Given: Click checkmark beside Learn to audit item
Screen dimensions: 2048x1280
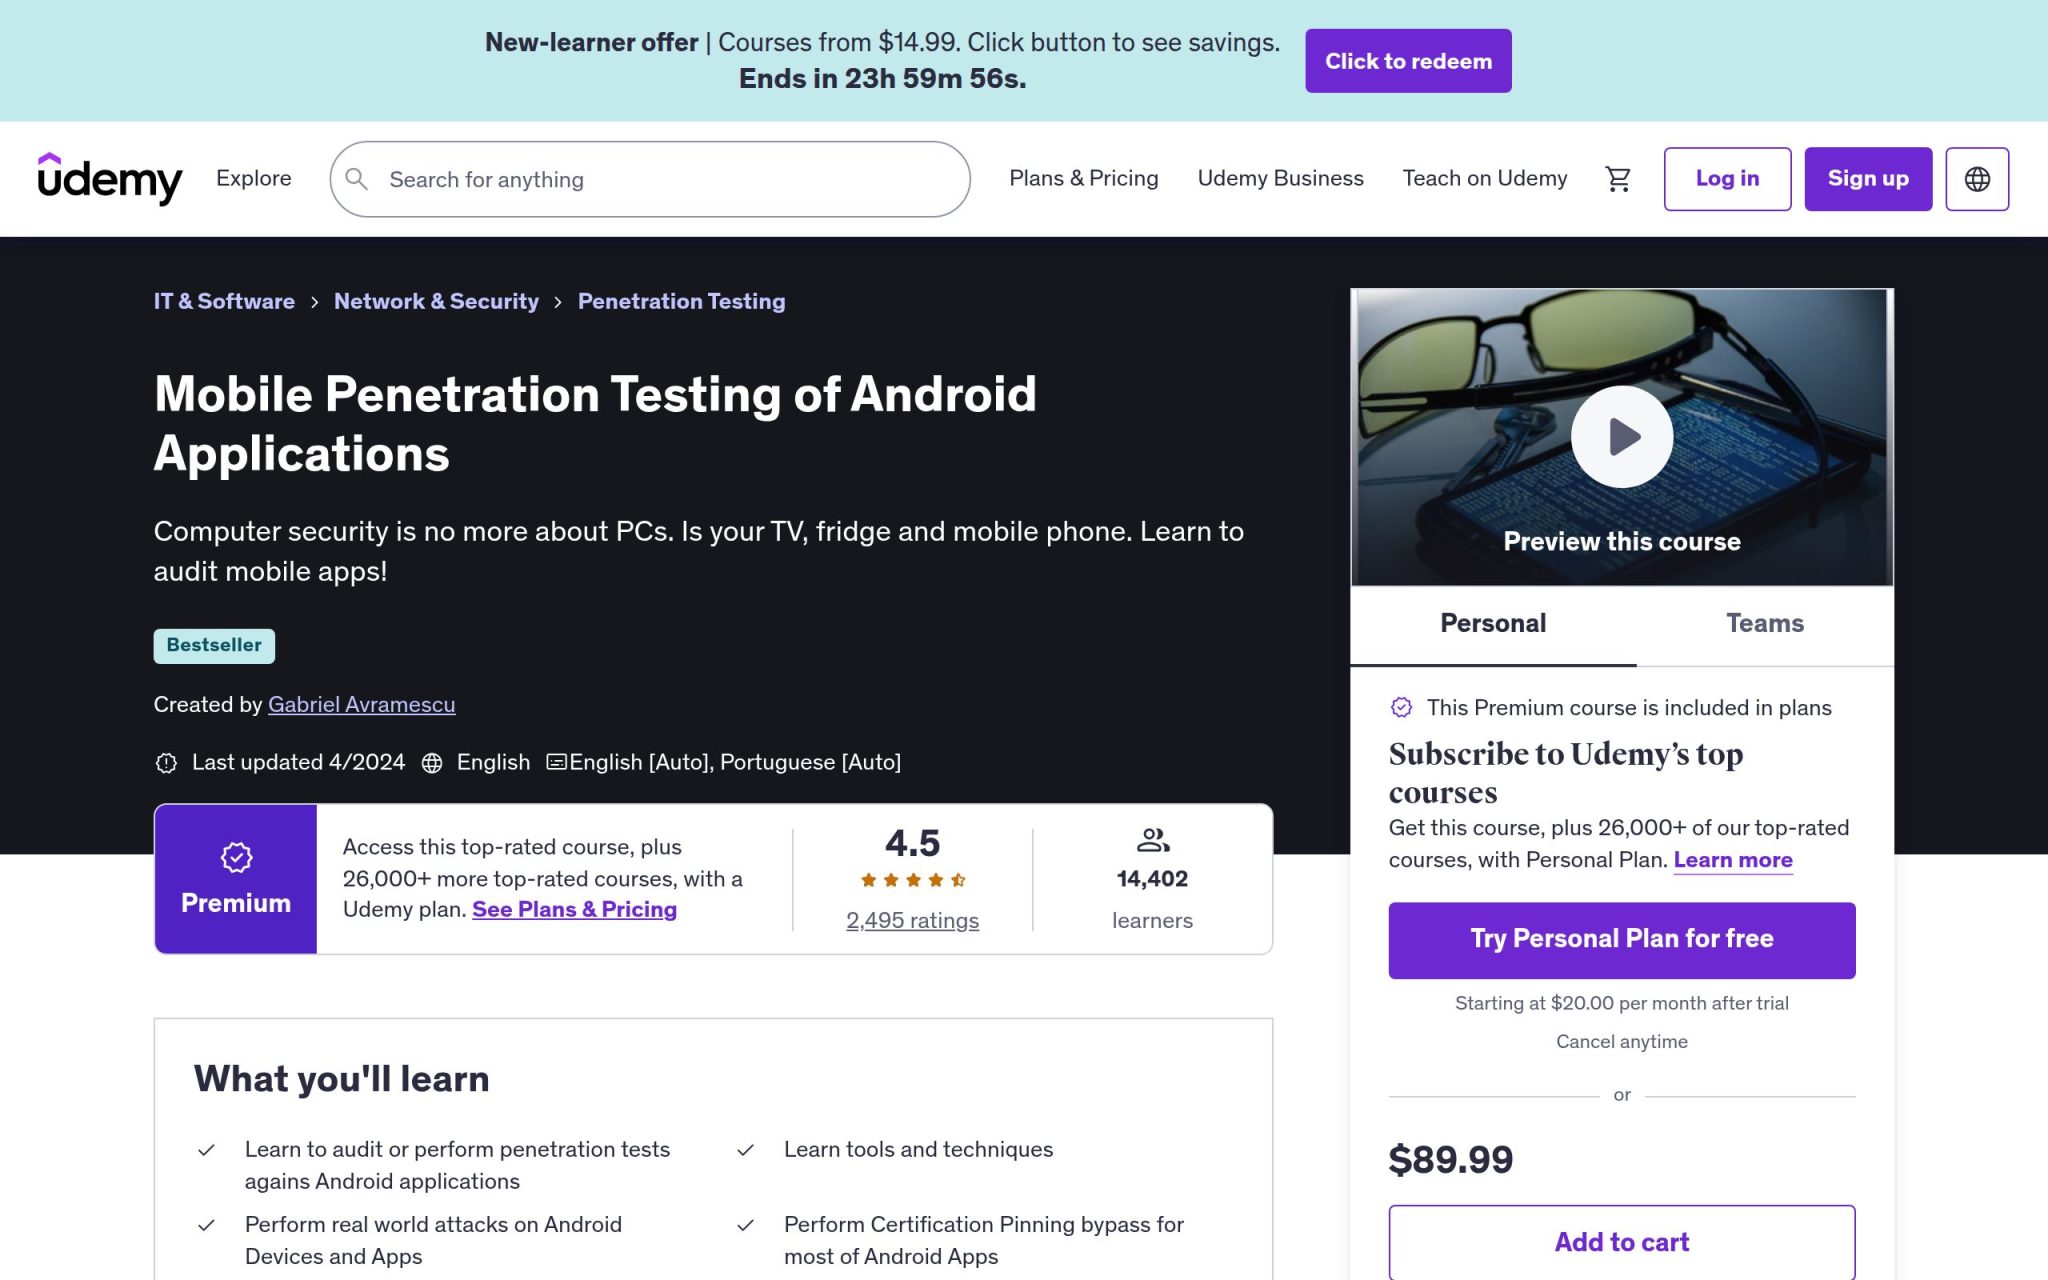Looking at the screenshot, I should tap(206, 1150).
